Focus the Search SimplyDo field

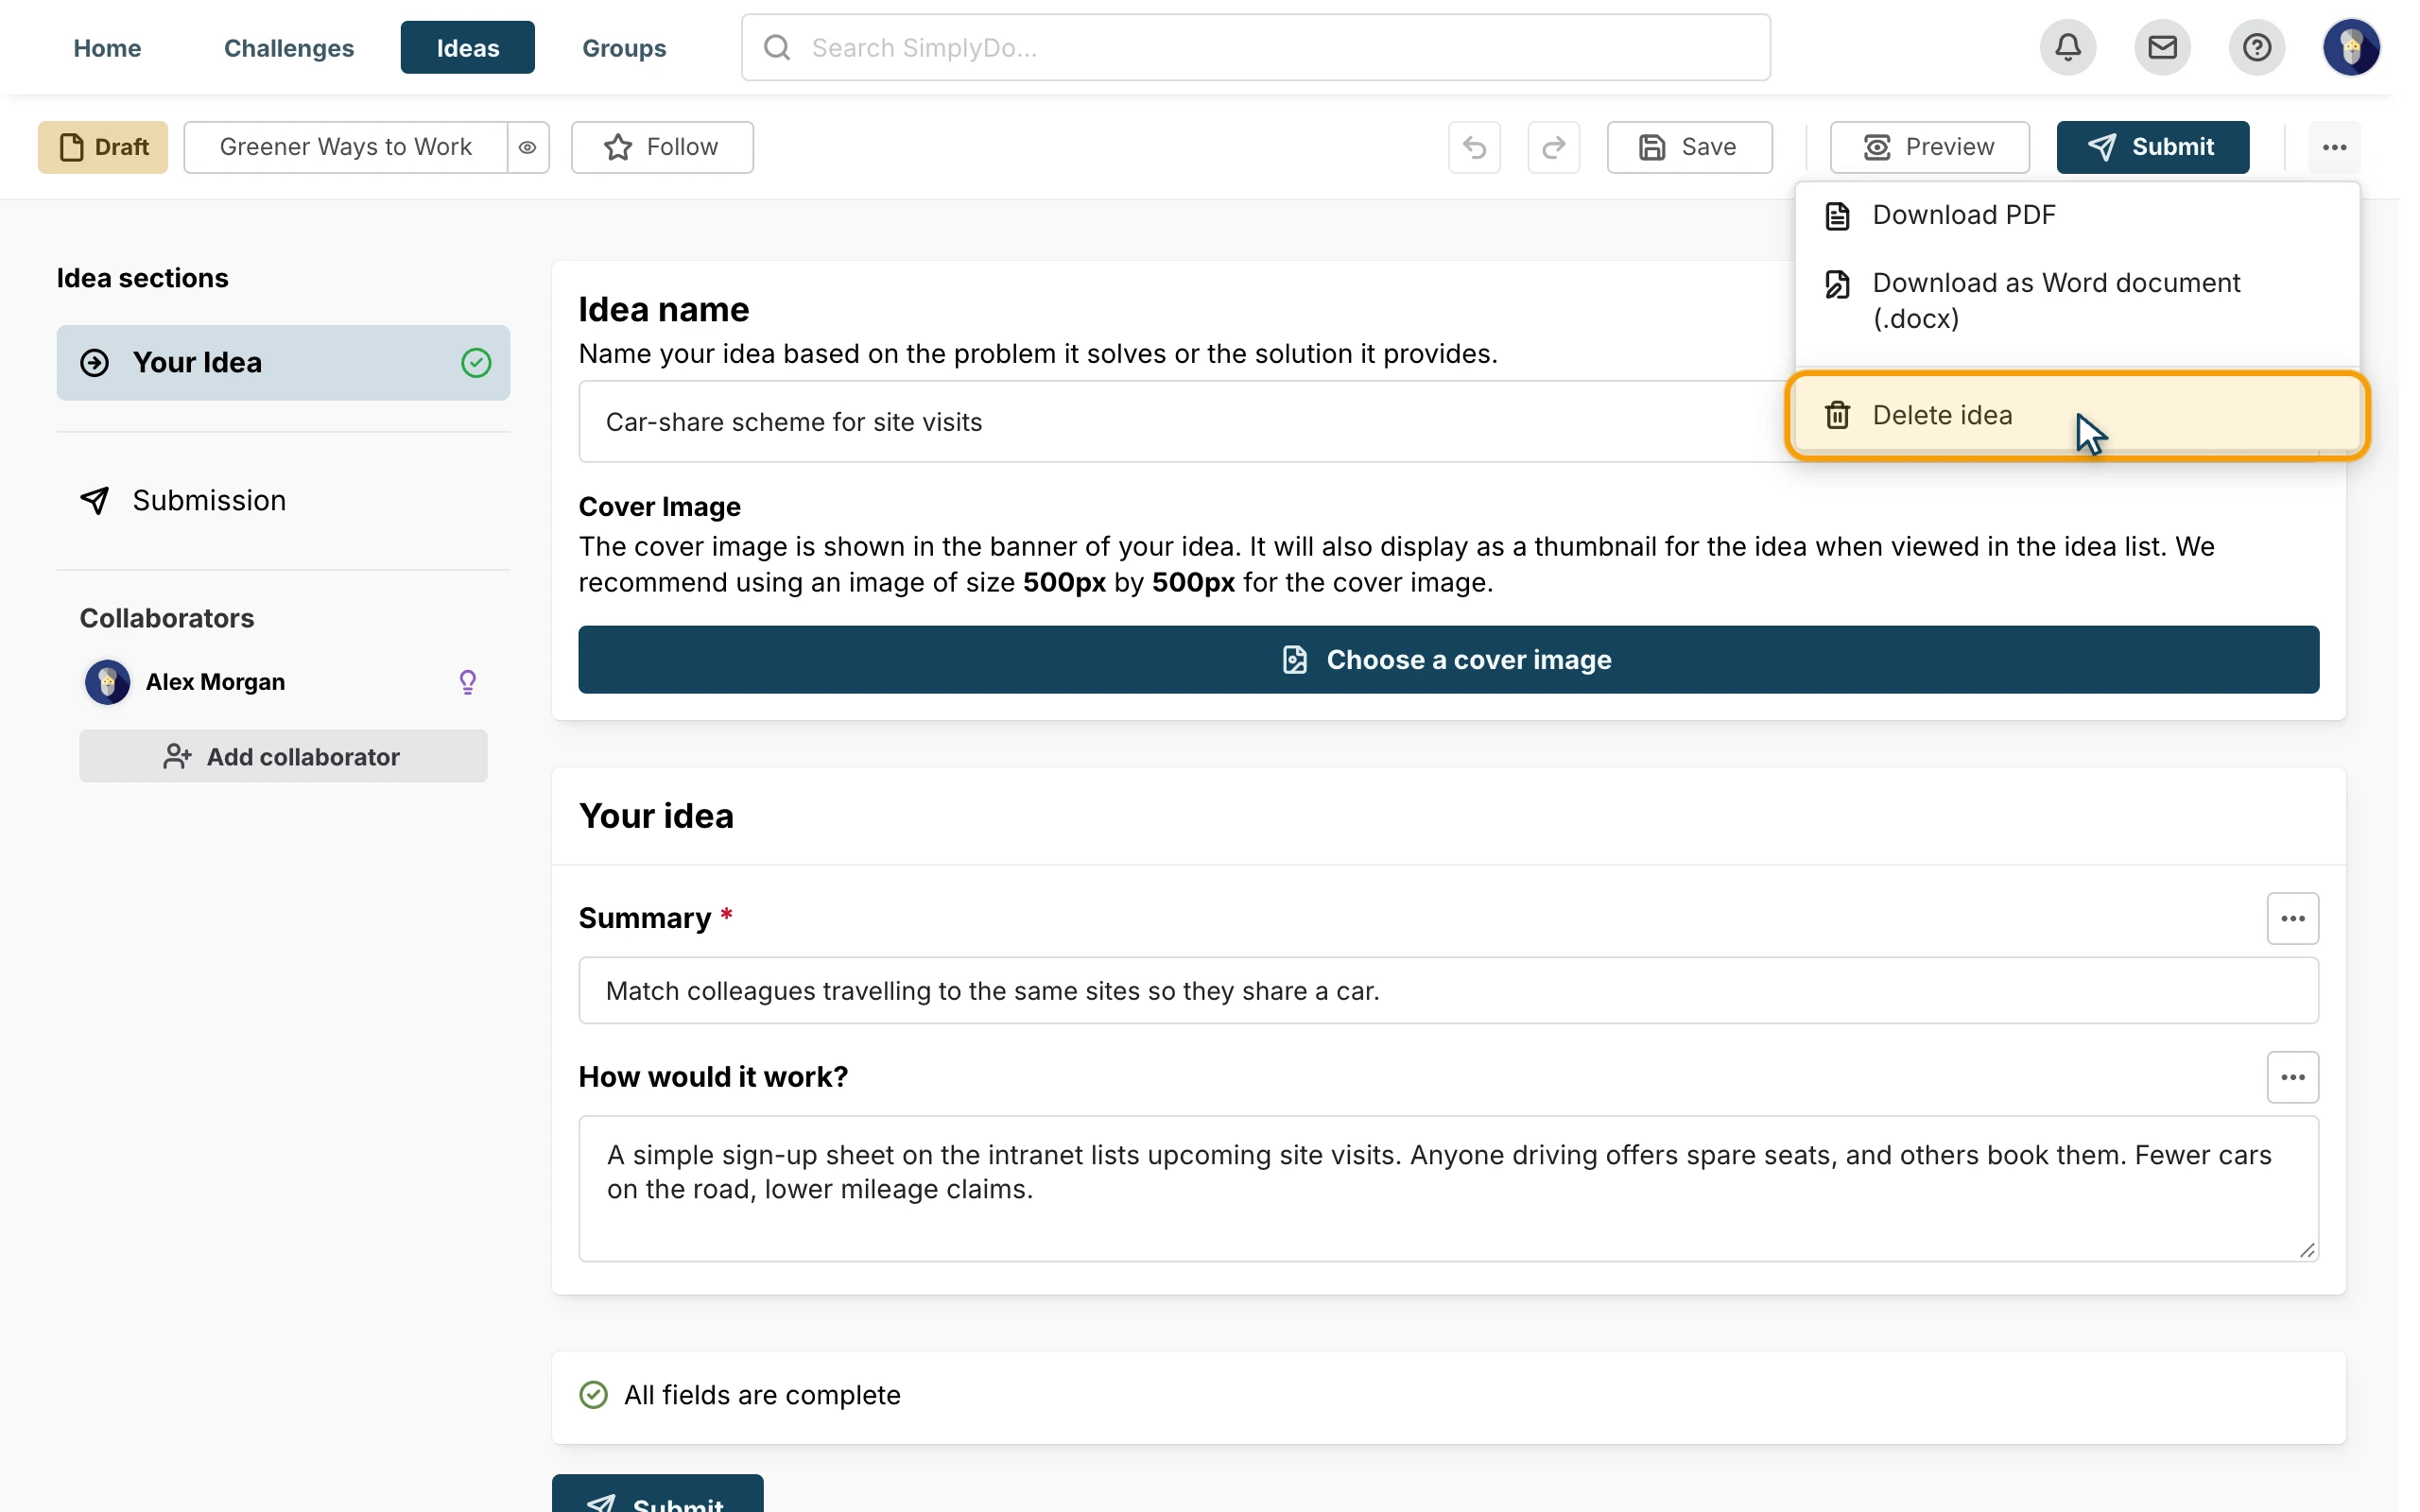click(1255, 47)
